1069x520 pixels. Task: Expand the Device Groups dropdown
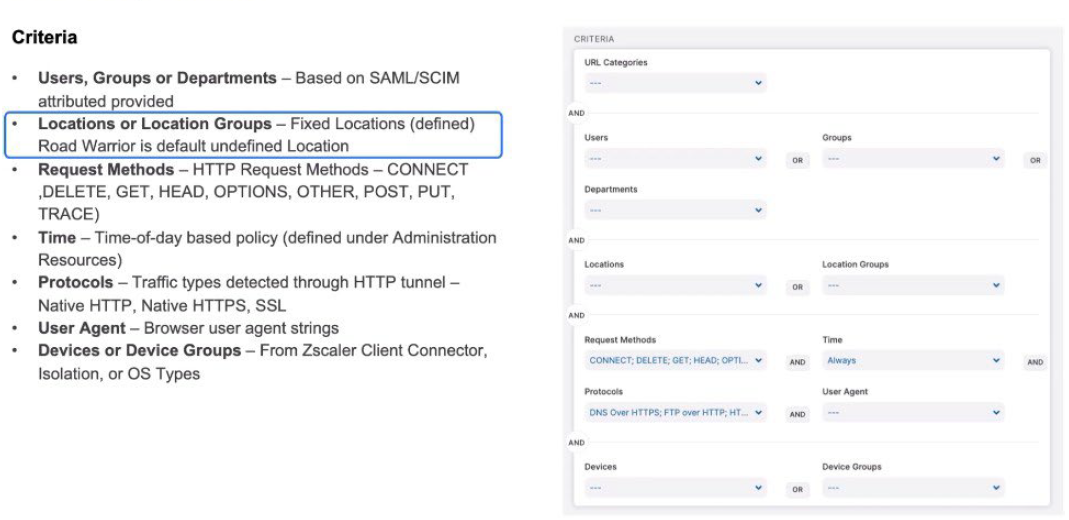point(912,488)
